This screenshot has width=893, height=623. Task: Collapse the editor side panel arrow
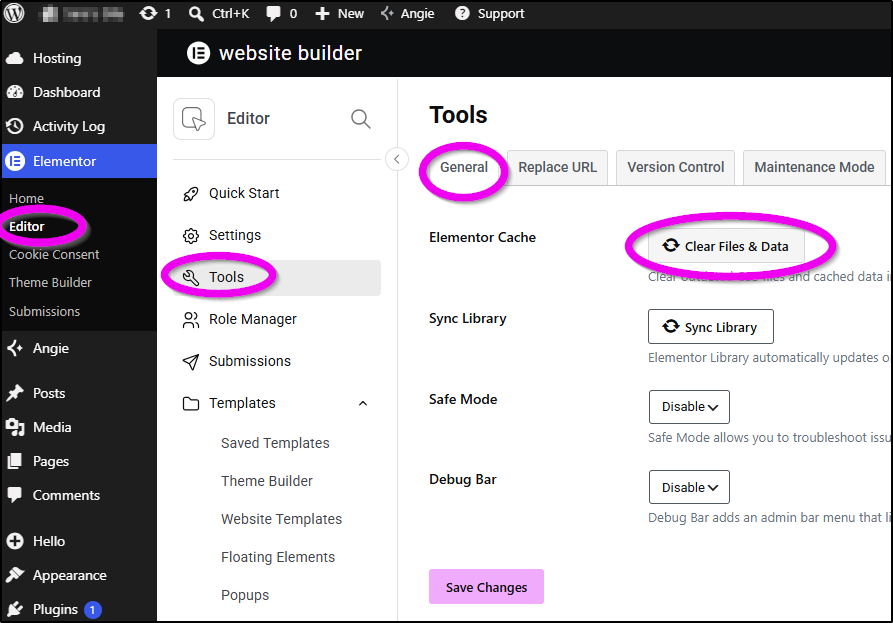397,159
